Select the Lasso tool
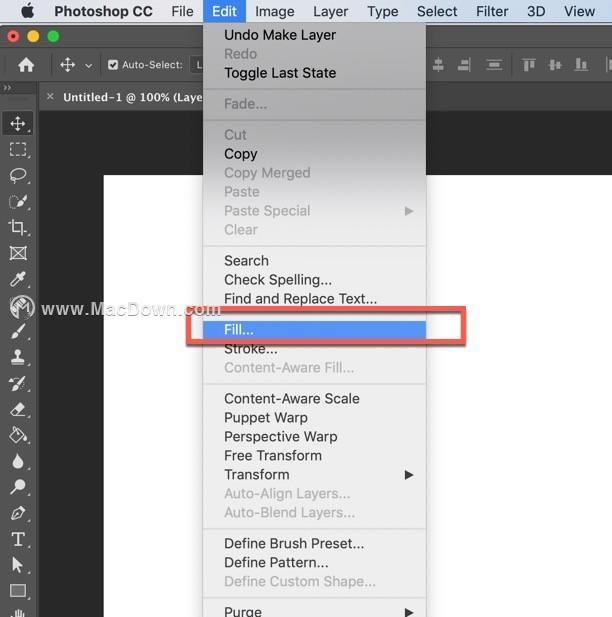 [x=18, y=175]
